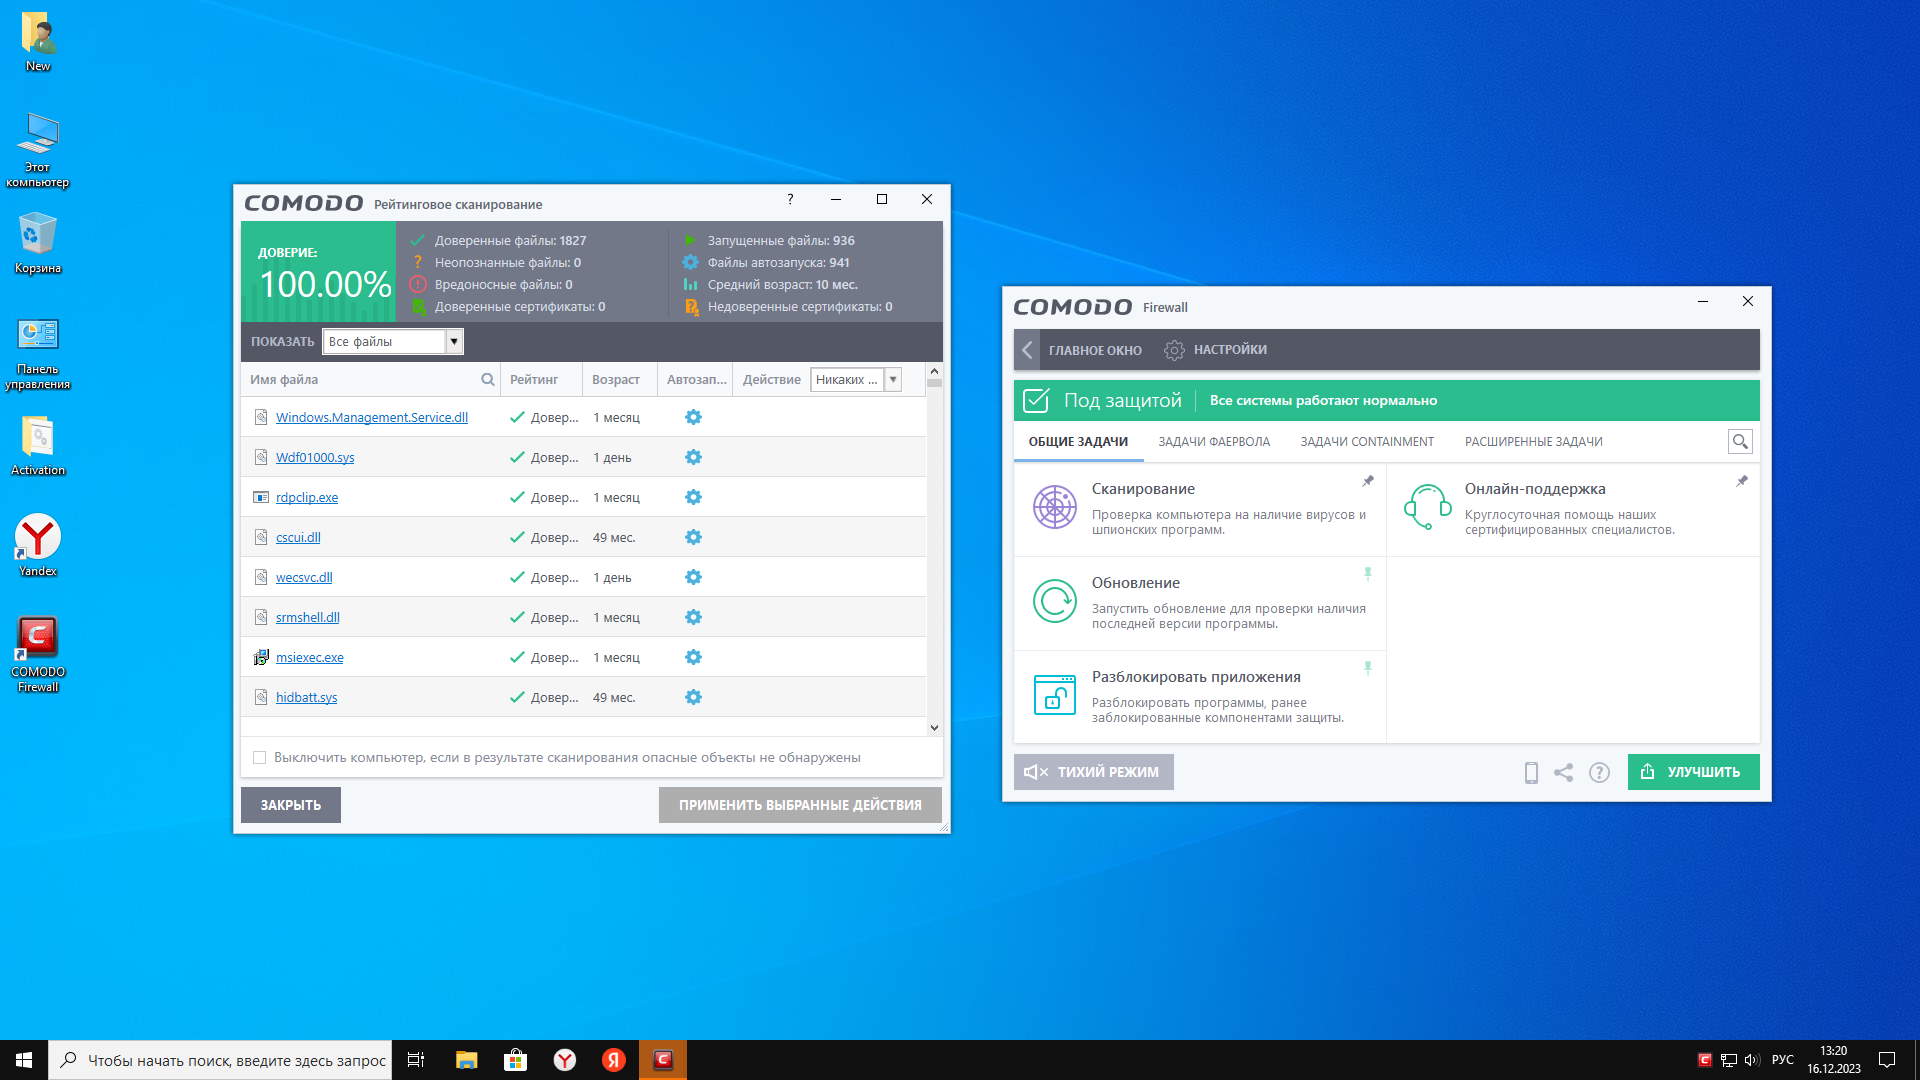Click the scroll down arrow in file list
The width and height of the screenshot is (1920, 1080).
coord(934,728)
